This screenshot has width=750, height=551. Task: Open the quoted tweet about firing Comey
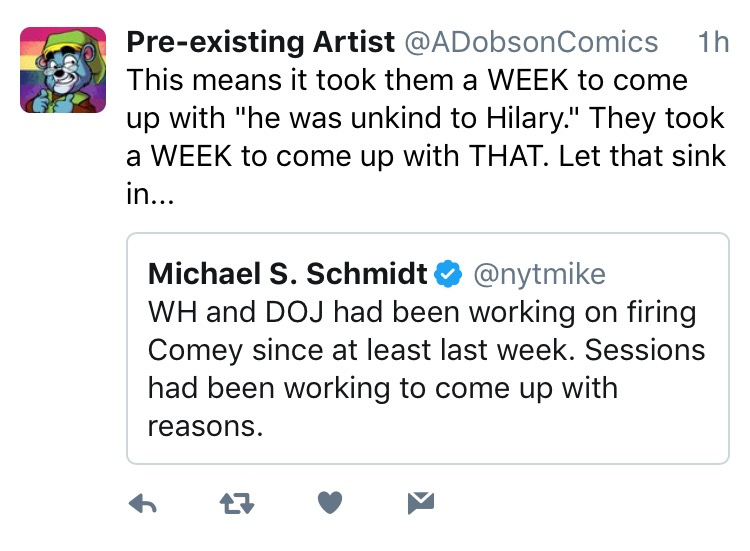(x=428, y=348)
